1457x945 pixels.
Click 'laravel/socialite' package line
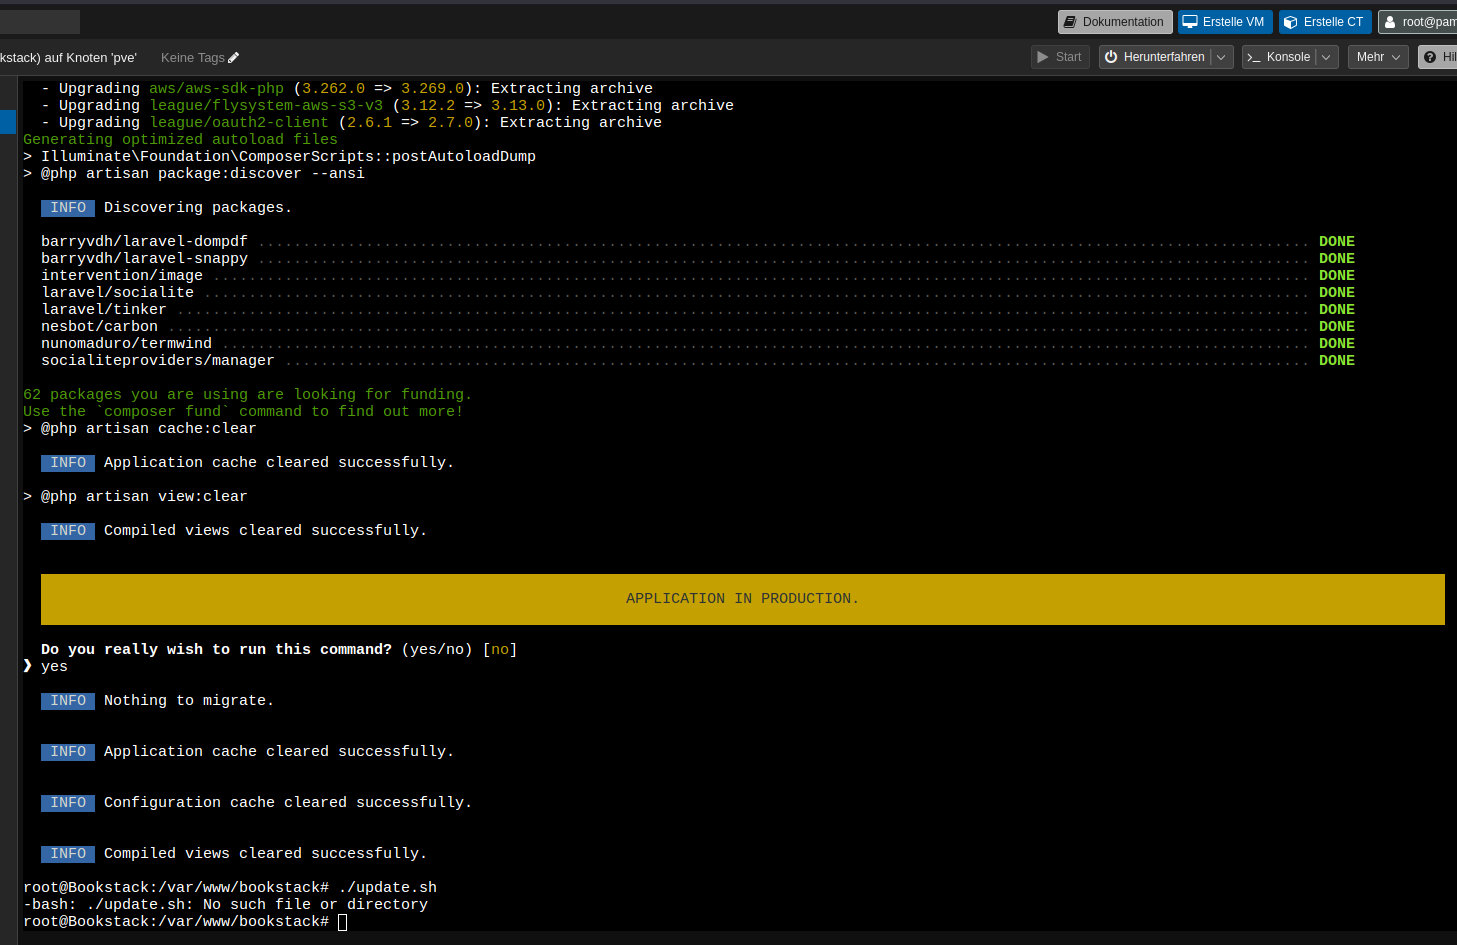pyautogui.click(x=698, y=293)
